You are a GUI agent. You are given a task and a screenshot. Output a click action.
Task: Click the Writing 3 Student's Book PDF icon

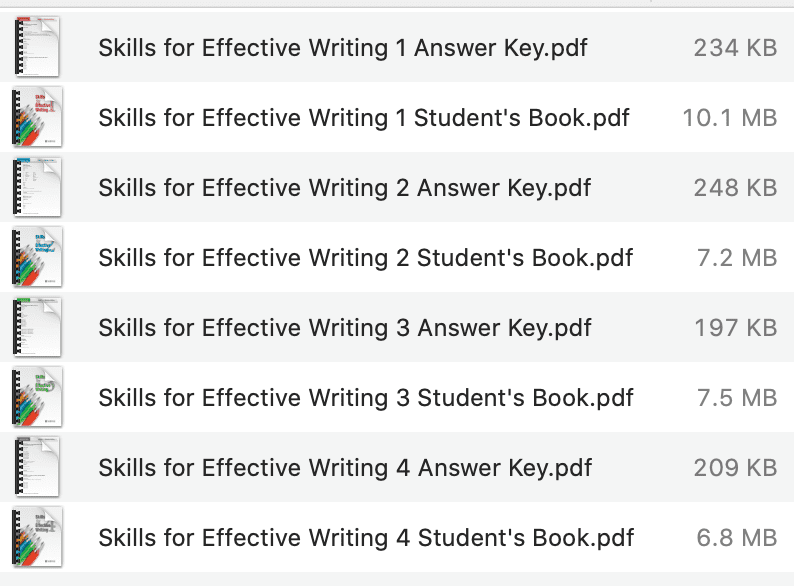click(37, 397)
